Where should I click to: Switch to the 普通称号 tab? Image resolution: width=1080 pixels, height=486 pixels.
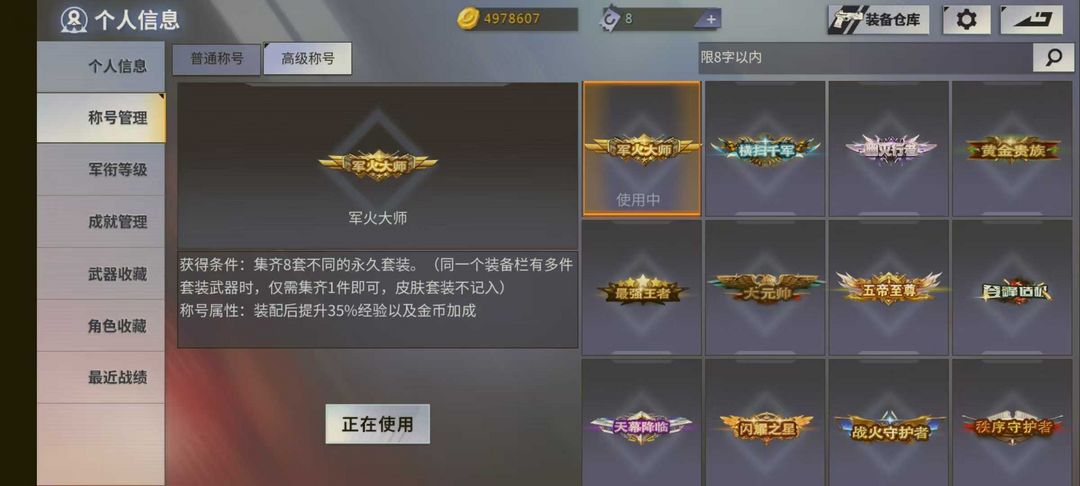[x=216, y=59]
